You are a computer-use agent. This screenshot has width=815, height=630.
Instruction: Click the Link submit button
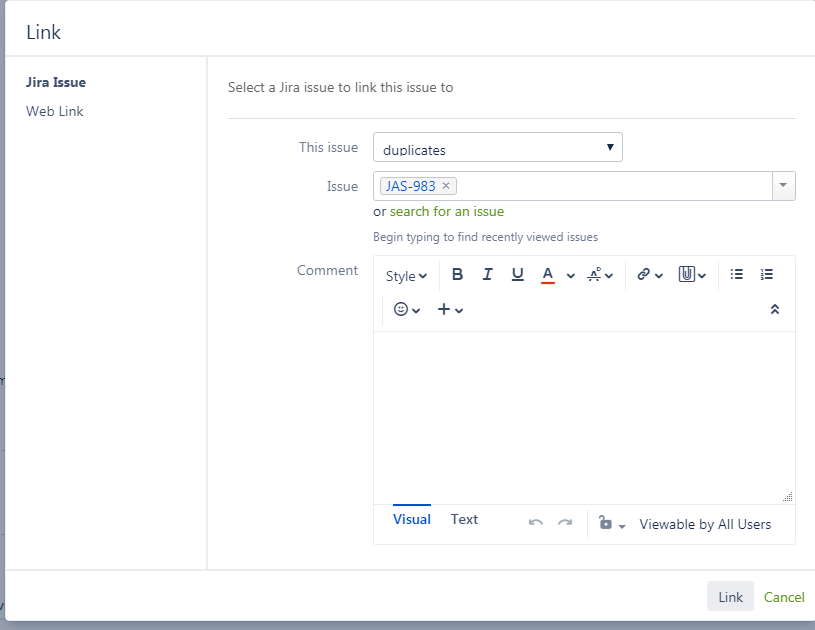coord(730,597)
